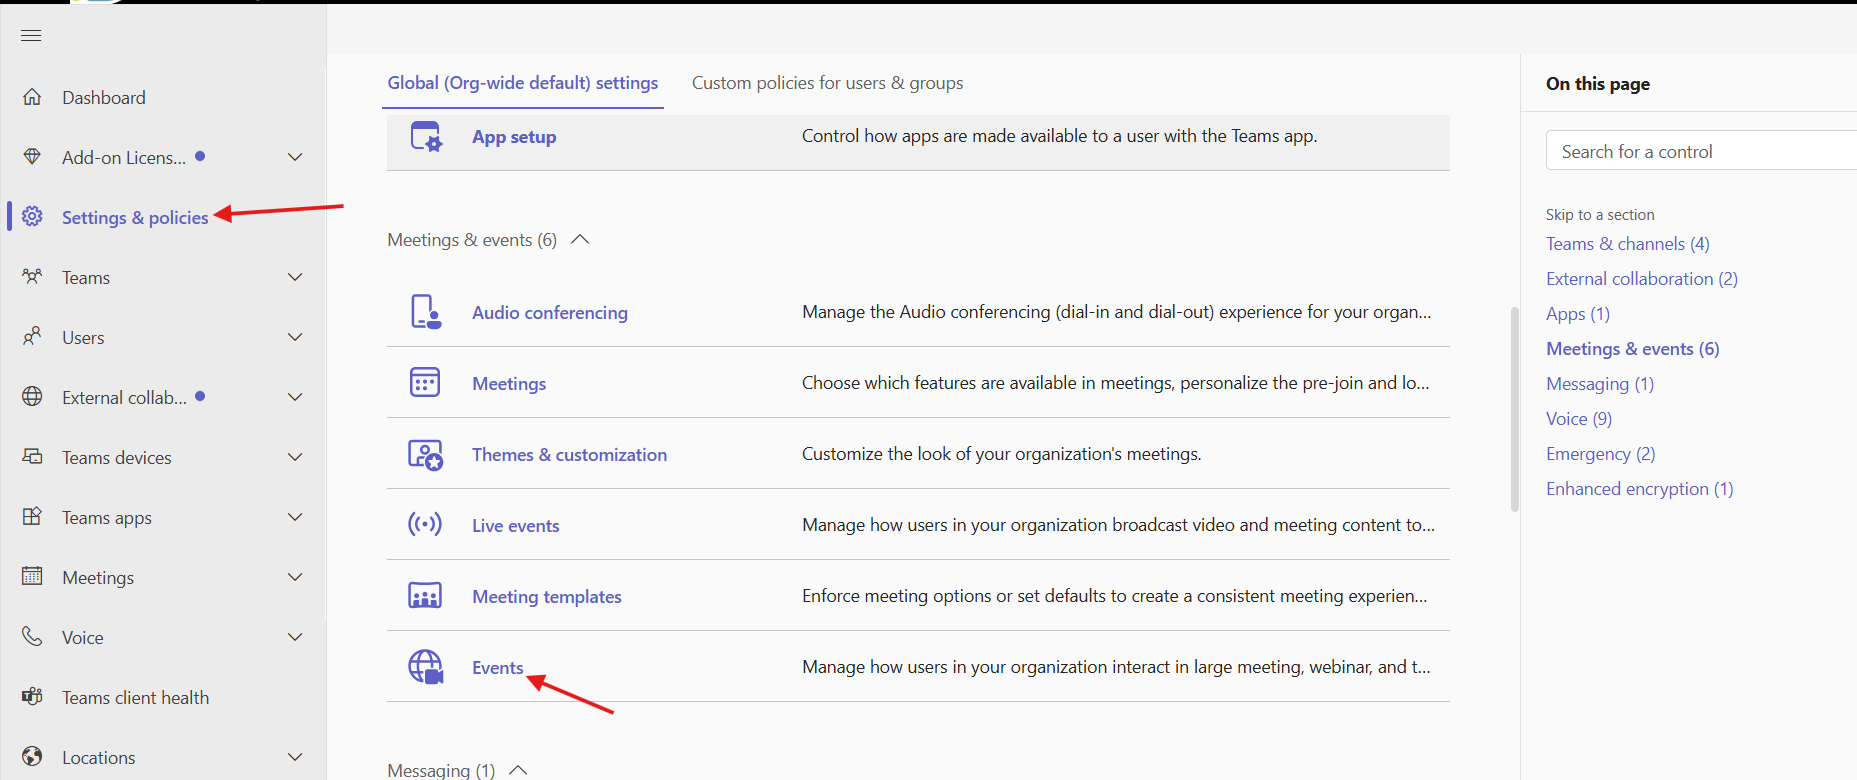Switch to Global (Org-wide default) settings tab
Viewport: 1857px width, 780px height.
(523, 83)
